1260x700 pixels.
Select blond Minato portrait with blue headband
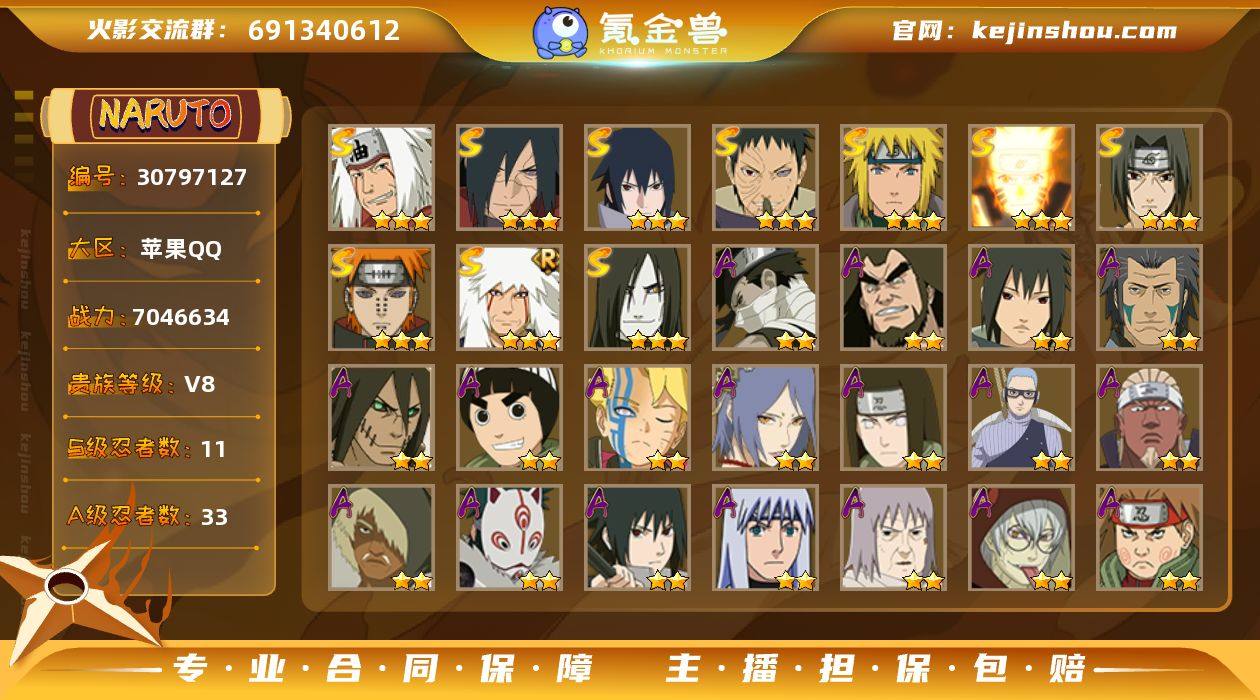pyautogui.click(x=893, y=178)
